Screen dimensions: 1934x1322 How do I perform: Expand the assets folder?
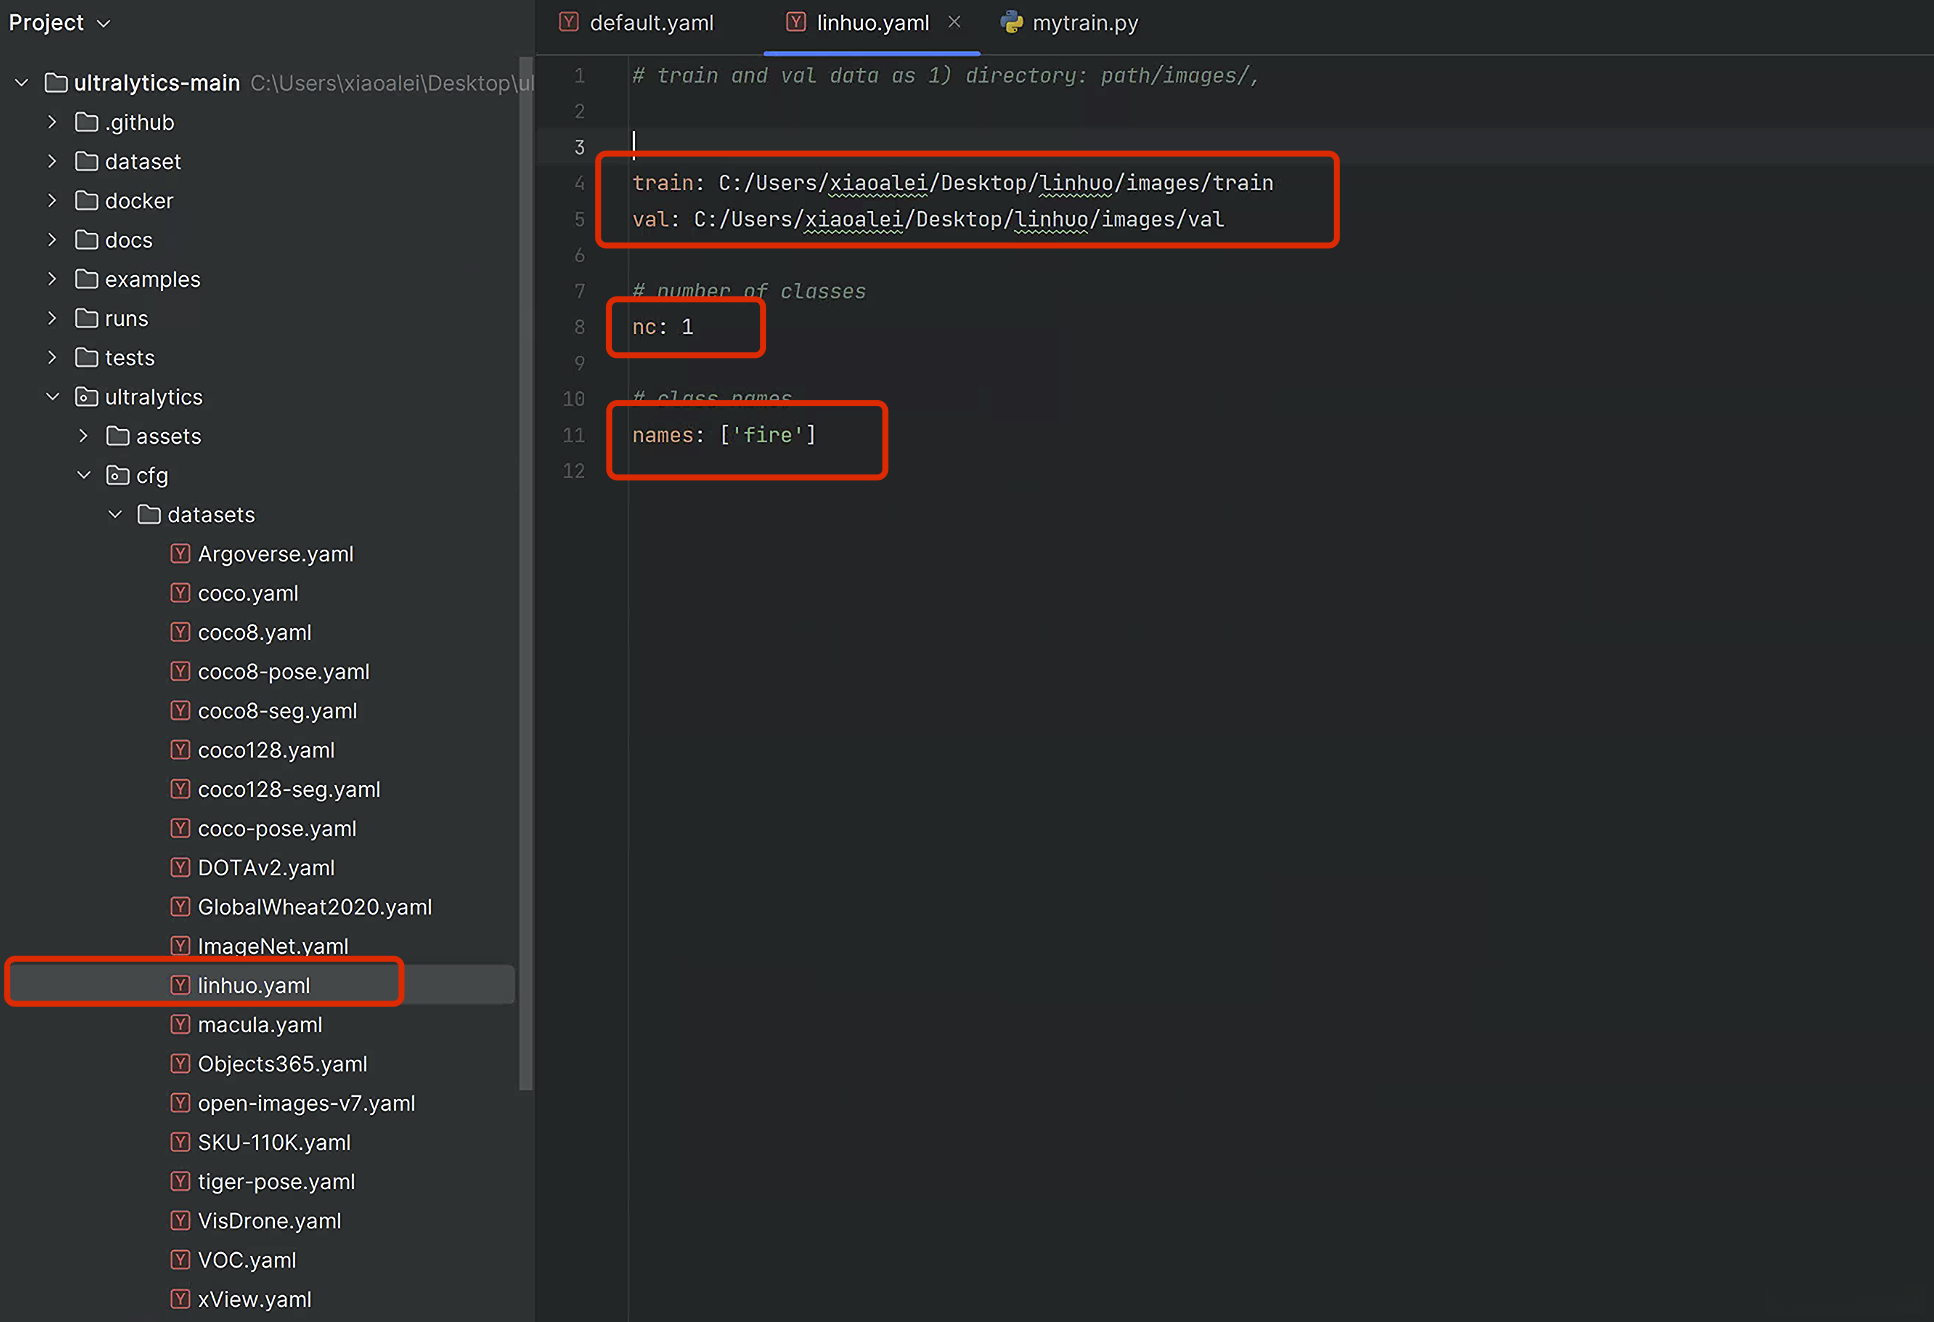(x=84, y=436)
